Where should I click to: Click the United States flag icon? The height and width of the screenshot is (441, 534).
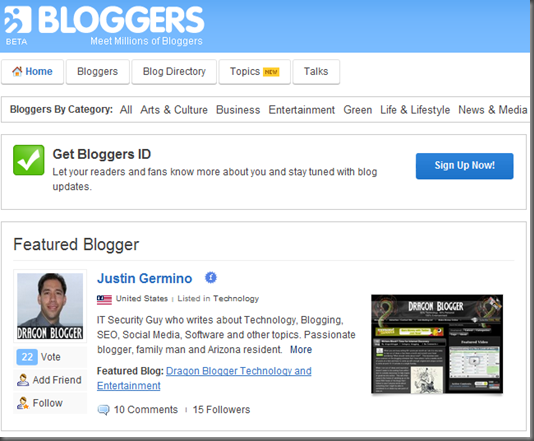pos(104,299)
